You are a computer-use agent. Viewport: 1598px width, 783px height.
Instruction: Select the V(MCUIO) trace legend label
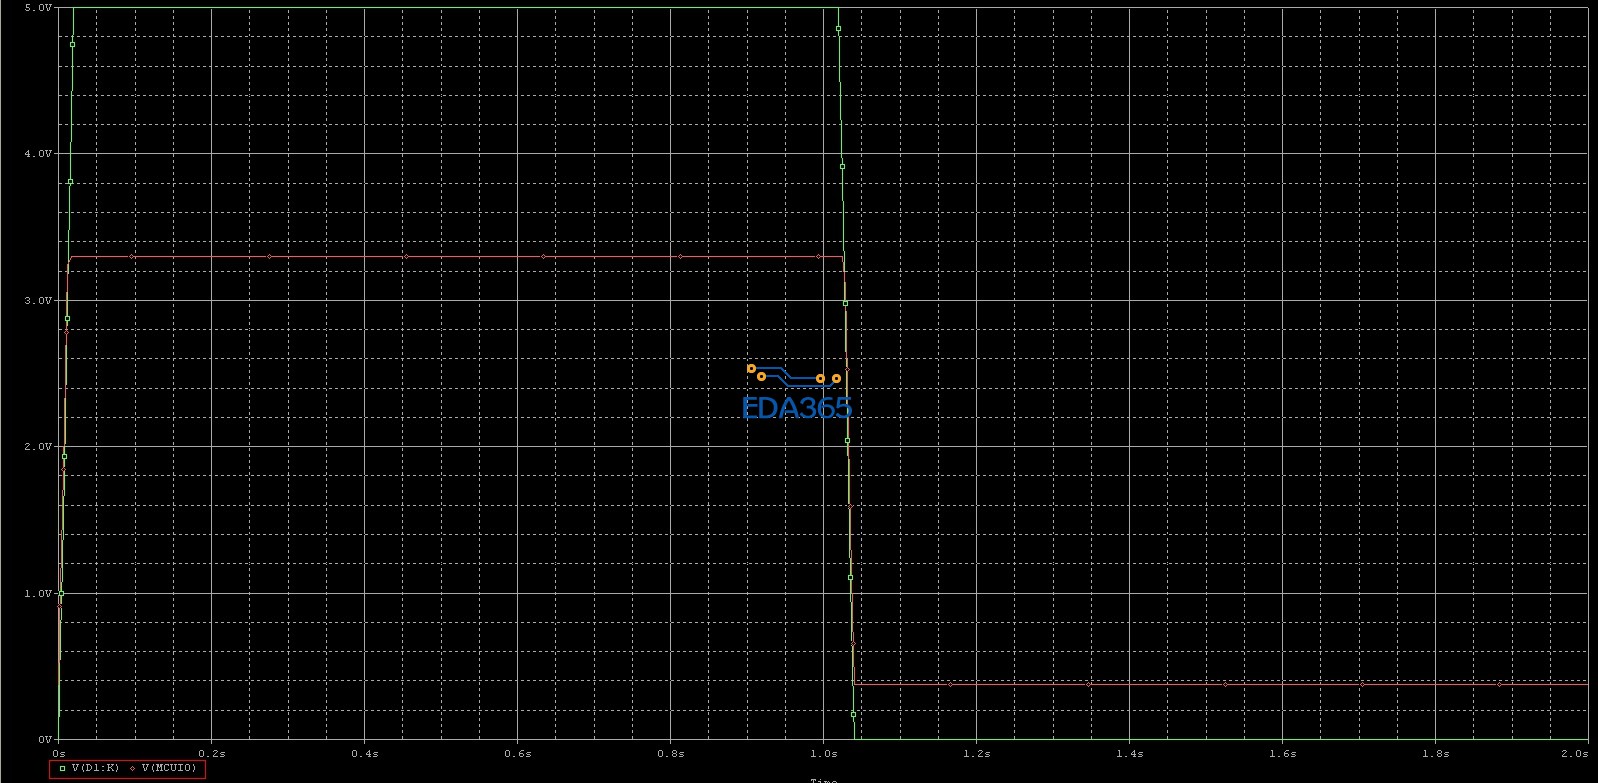click(x=170, y=768)
